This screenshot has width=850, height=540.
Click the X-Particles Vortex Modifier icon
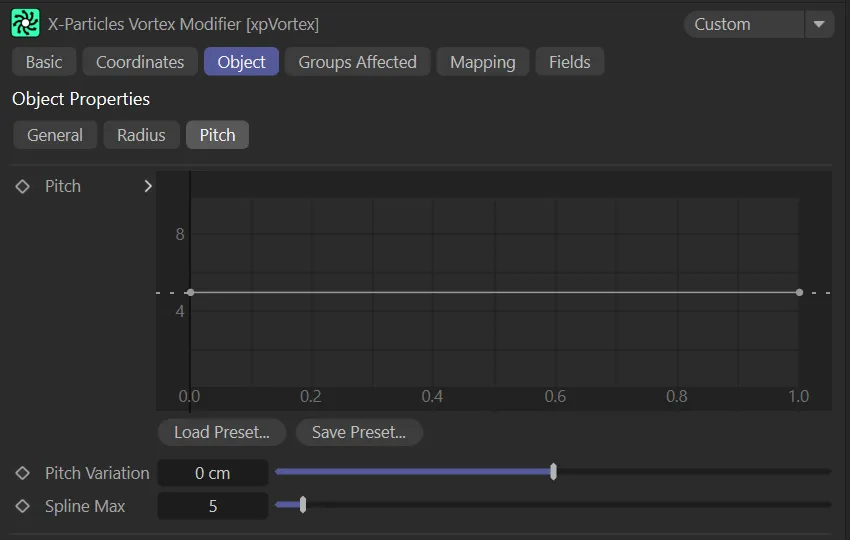point(25,23)
